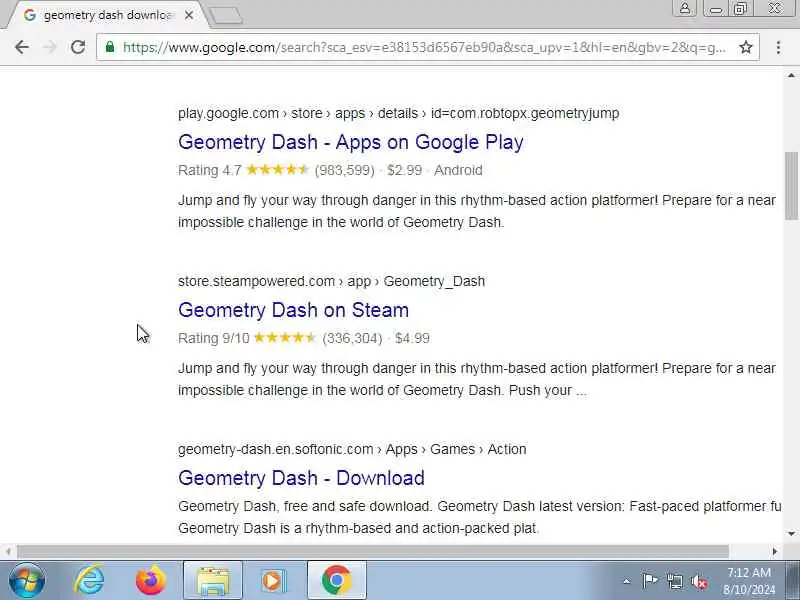This screenshot has height=600, width=800.
Task: Reload the current page
Action: coord(78,47)
